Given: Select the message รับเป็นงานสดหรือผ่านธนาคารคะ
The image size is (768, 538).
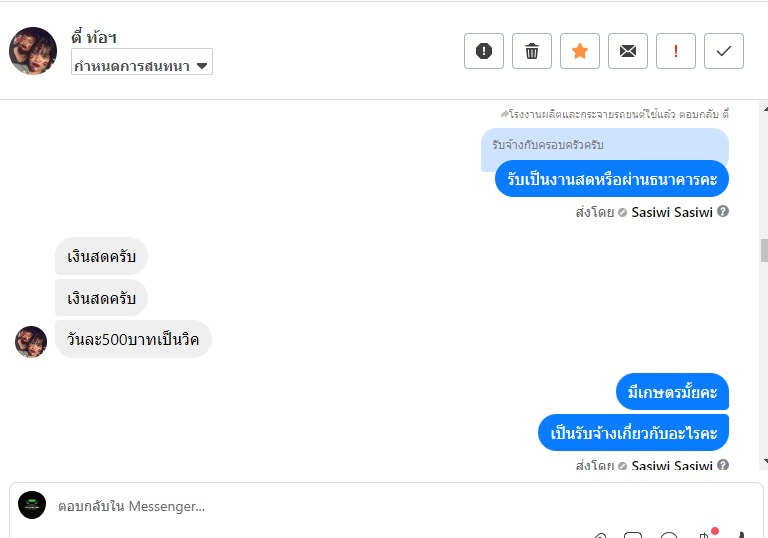Looking at the screenshot, I should [x=611, y=179].
